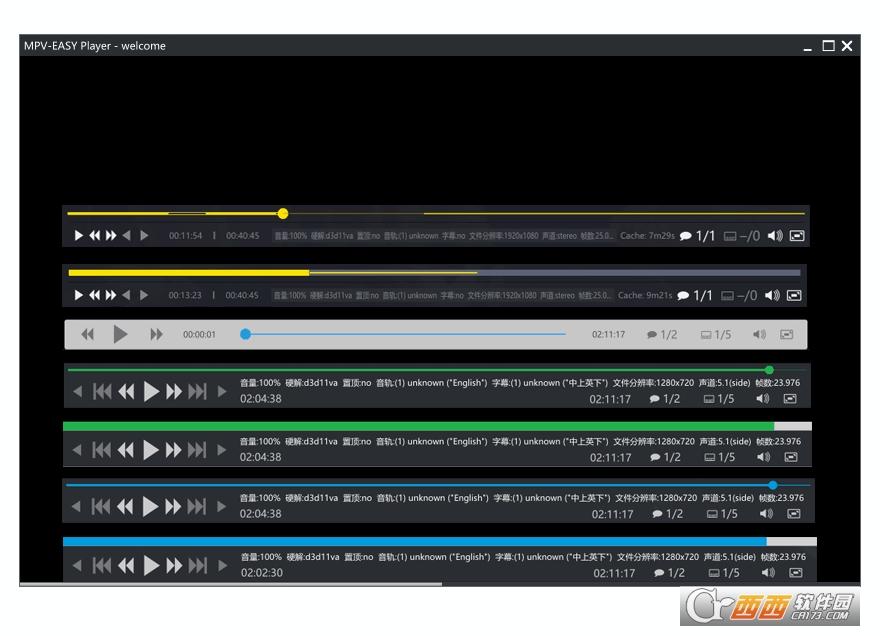Step forward one frame in the 00:11:54 bar
The height and width of the screenshot is (636, 880).
coord(144,236)
